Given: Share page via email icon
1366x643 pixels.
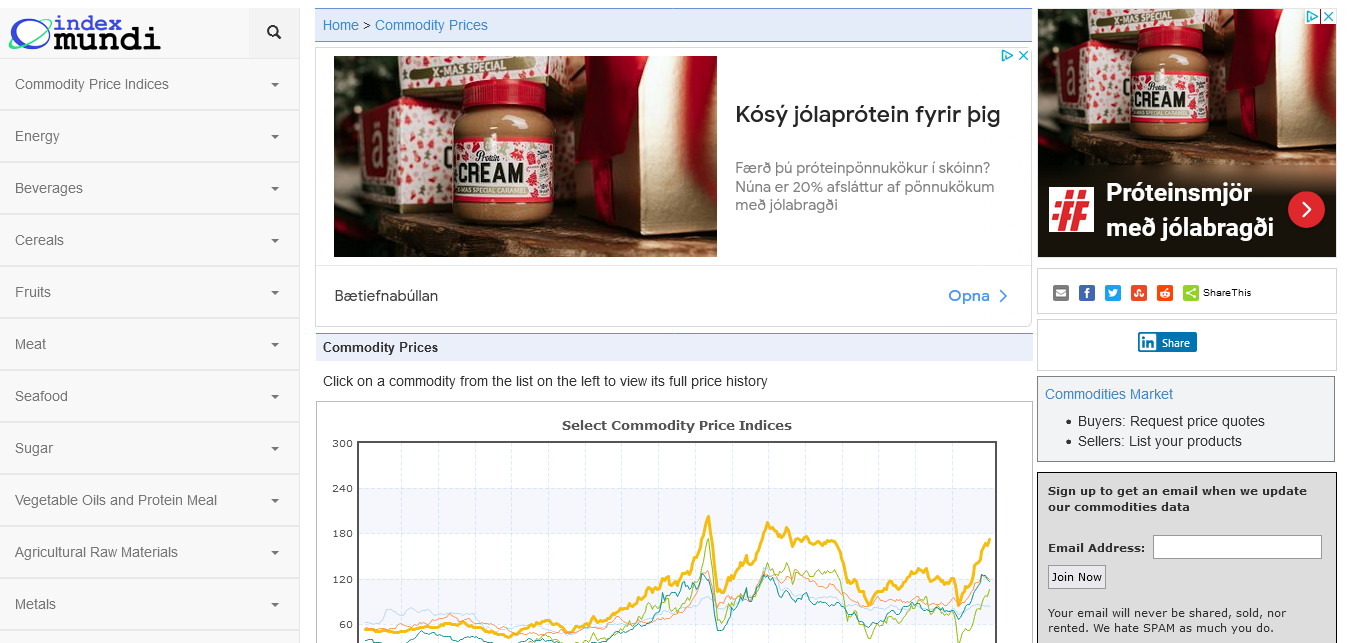Looking at the screenshot, I should point(1061,293).
